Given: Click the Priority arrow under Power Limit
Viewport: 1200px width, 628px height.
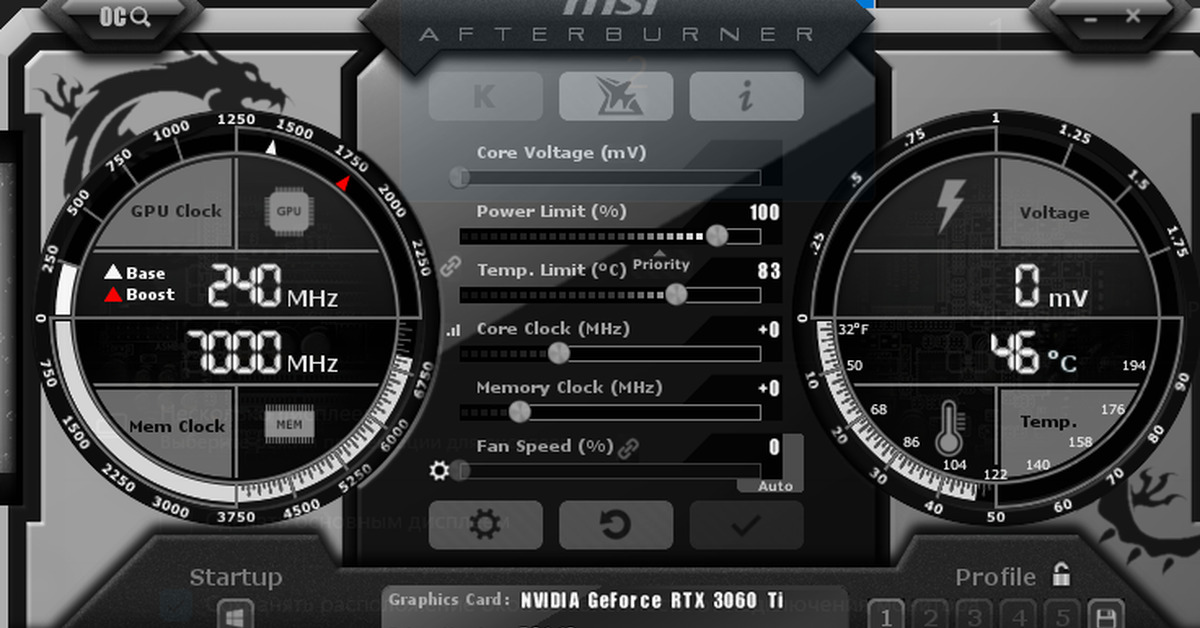Looking at the screenshot, I should [x=660, y=253].
